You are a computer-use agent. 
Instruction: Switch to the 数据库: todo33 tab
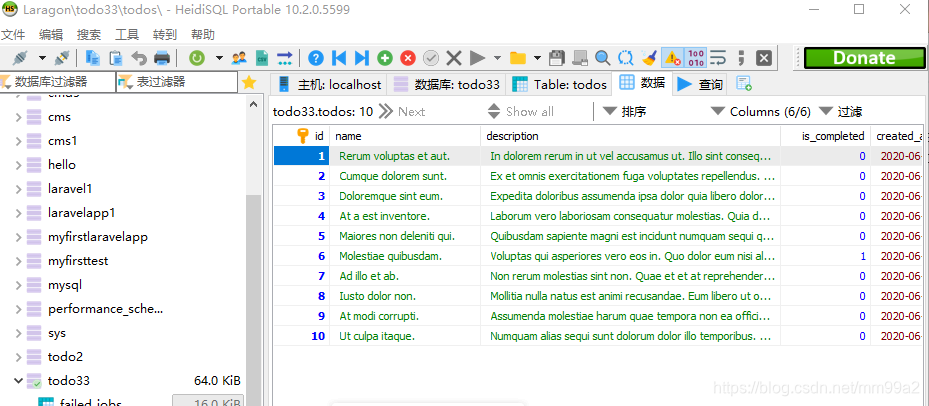click(x=447, y=84)
